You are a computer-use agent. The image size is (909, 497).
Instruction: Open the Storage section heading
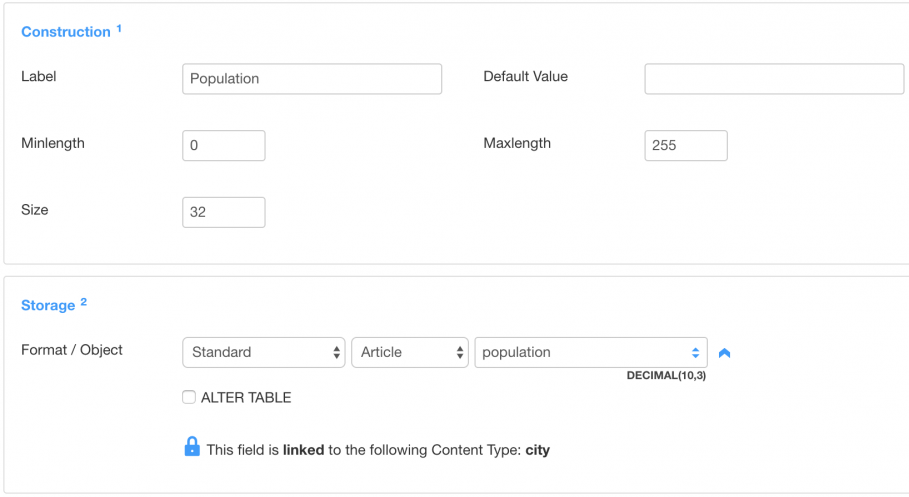pos(48,306)
